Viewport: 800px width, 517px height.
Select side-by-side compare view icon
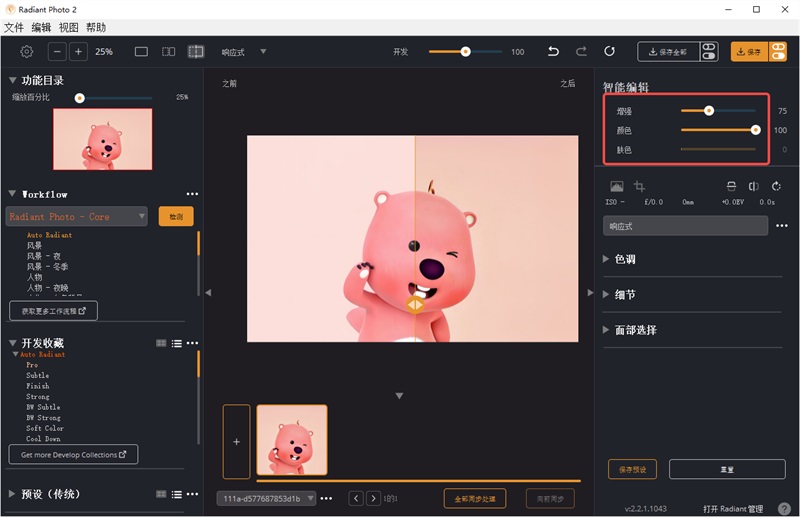pyautogui.click(x=169, y=52)
